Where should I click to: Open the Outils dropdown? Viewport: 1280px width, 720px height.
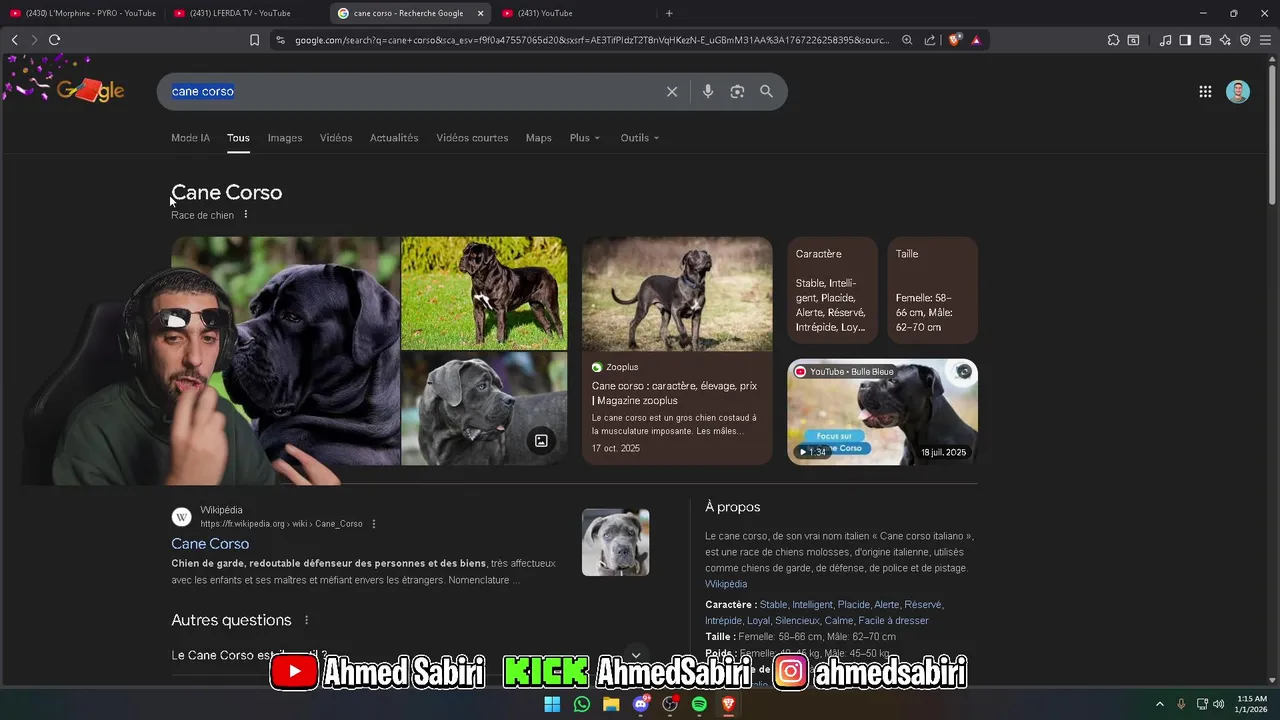pos(640,138)
